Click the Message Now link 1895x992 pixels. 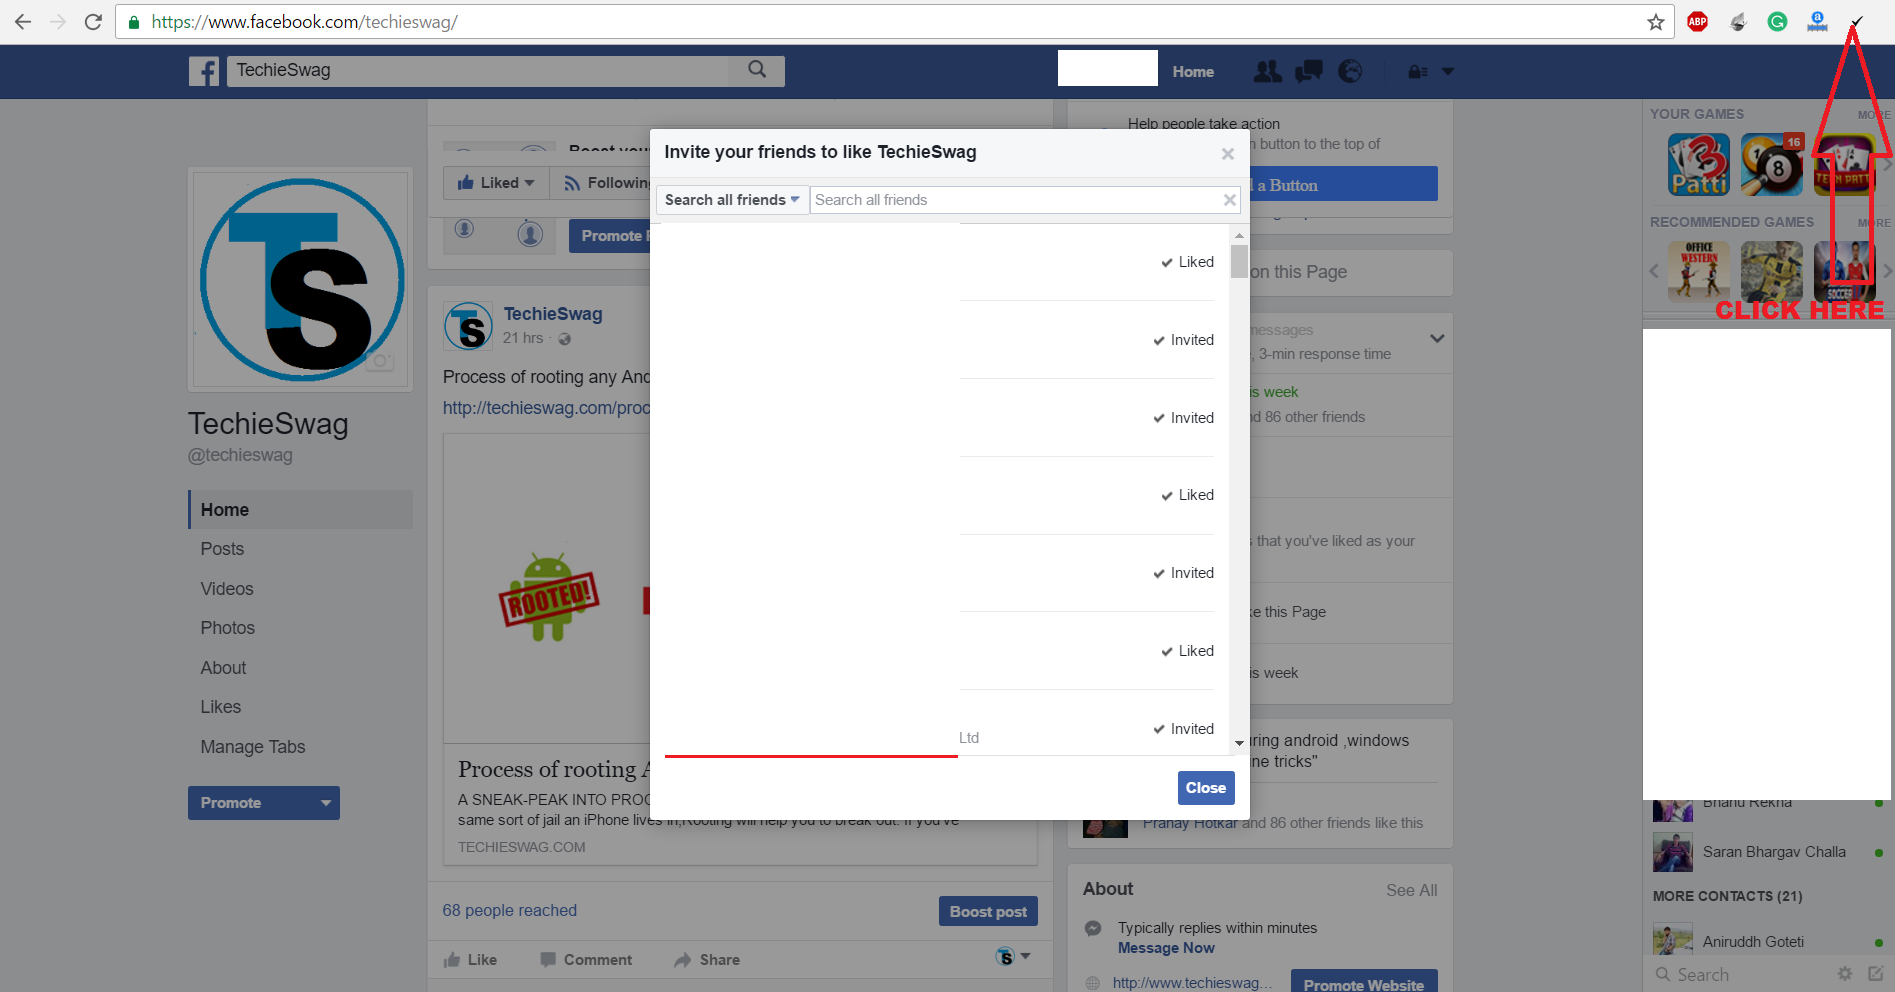tap(1166, 948)
